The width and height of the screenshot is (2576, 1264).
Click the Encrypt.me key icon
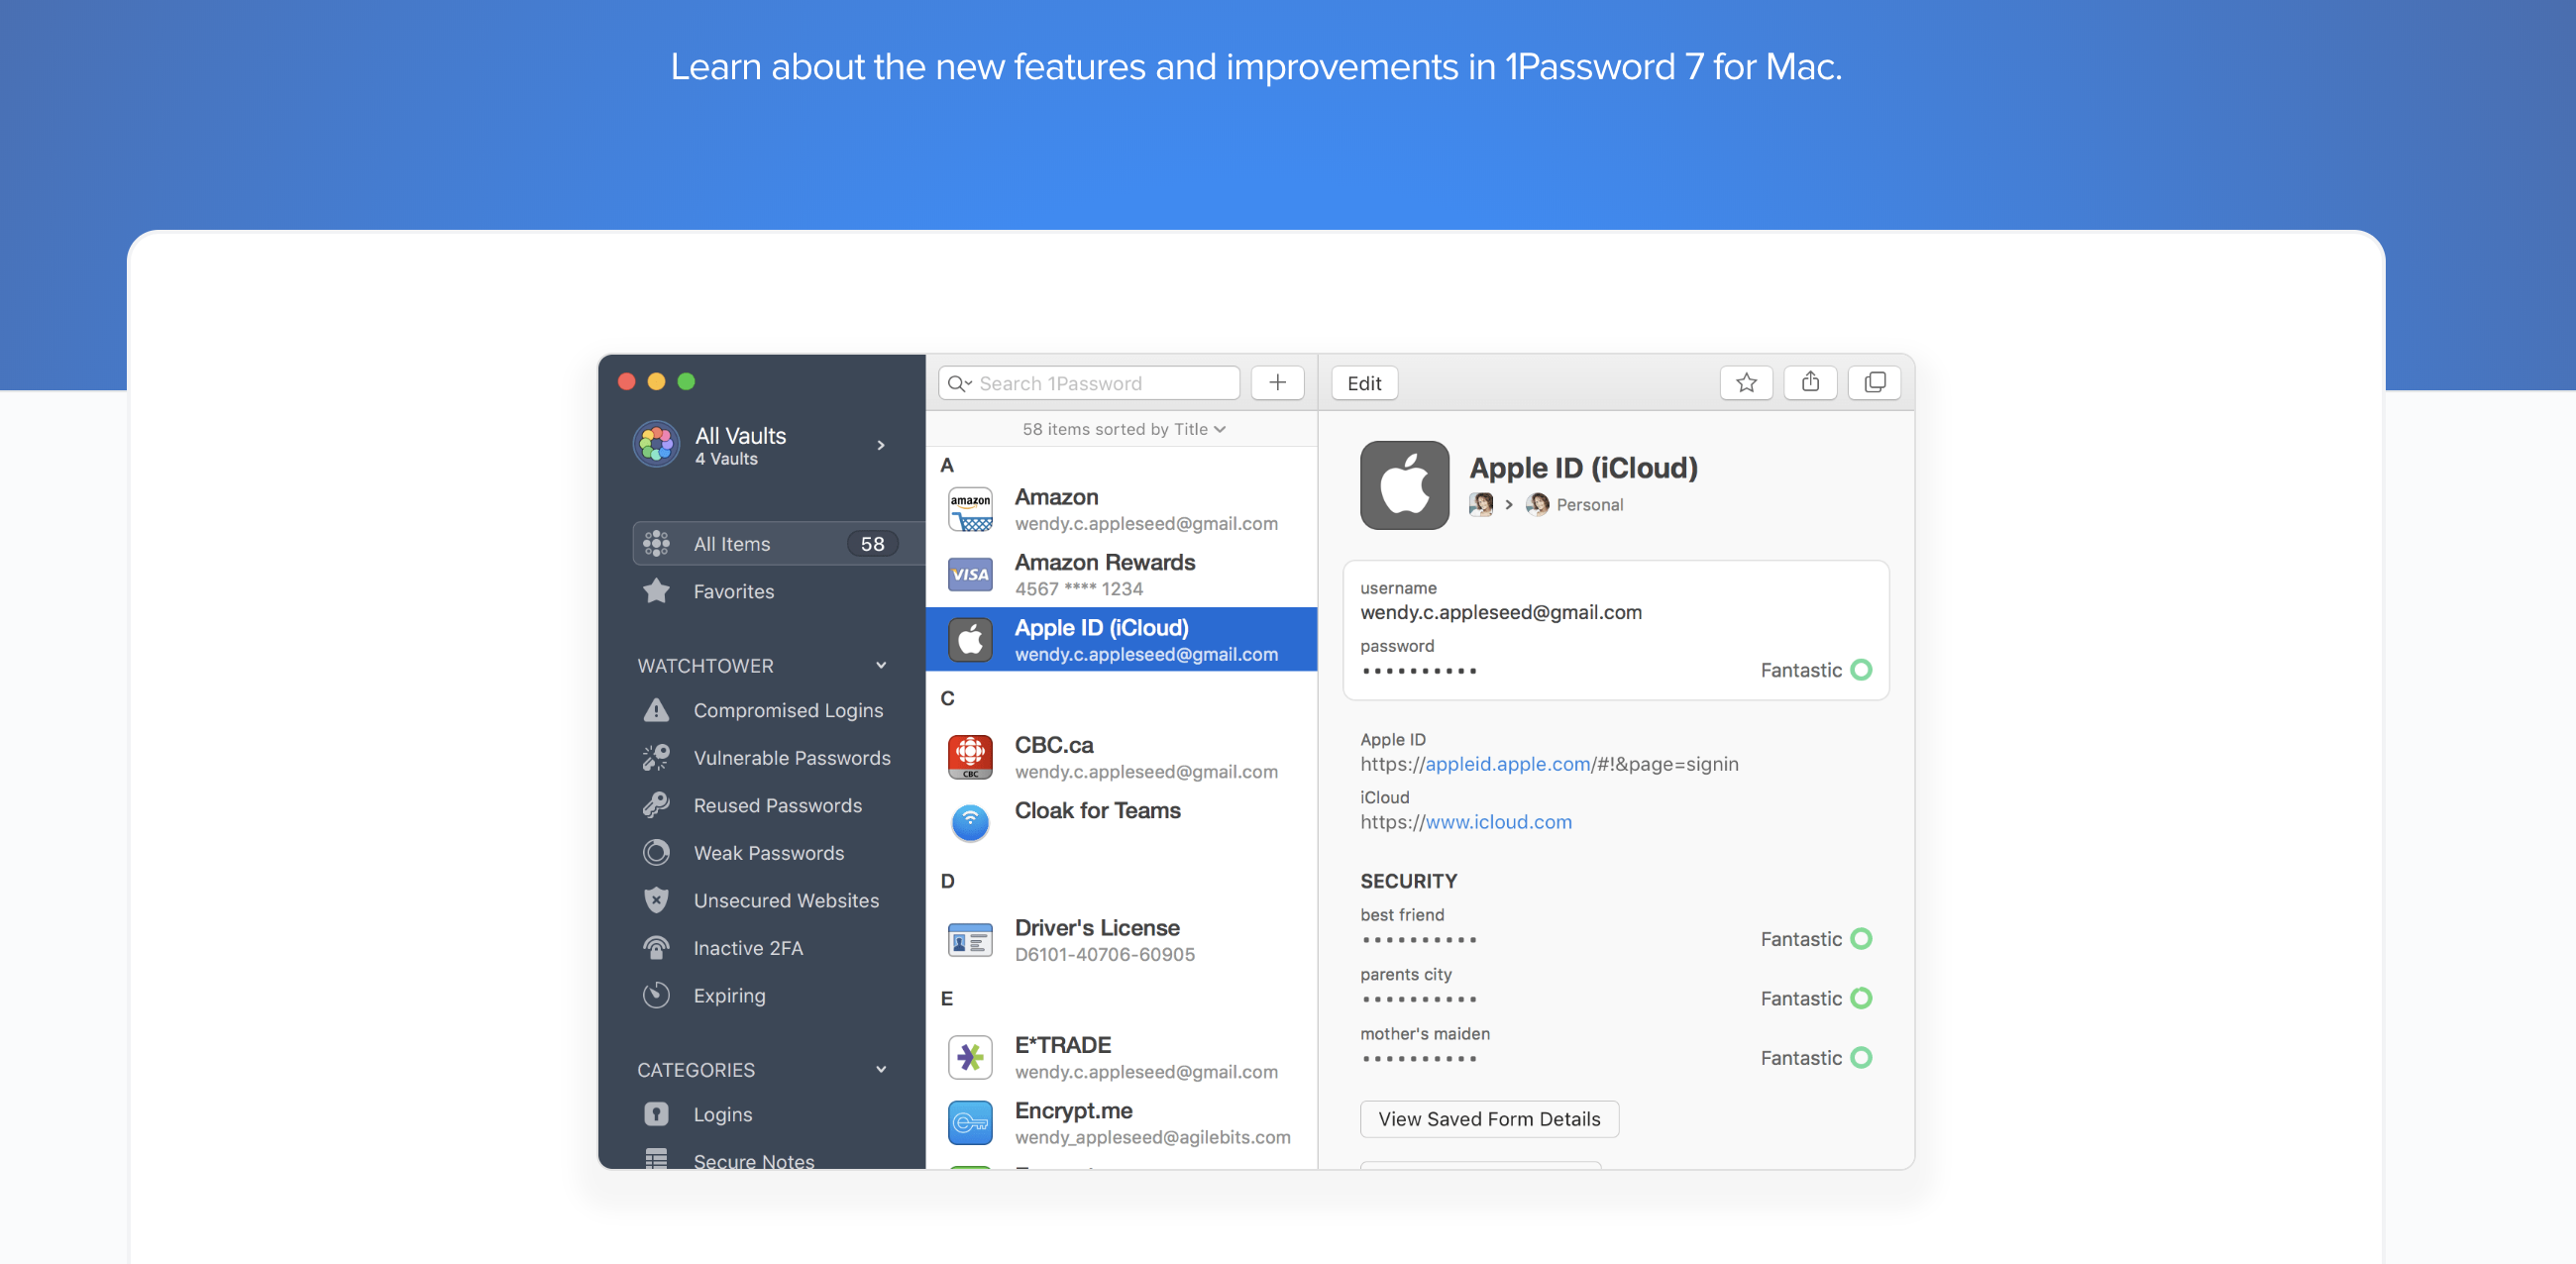(970, 1123)
